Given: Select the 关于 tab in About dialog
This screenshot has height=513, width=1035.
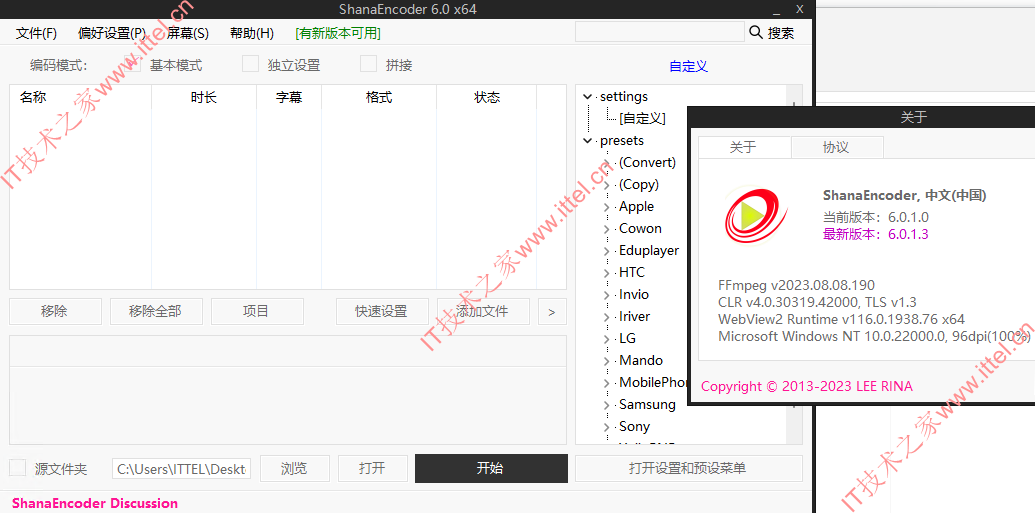Looking at the screenshot, I should coord(744,147).
